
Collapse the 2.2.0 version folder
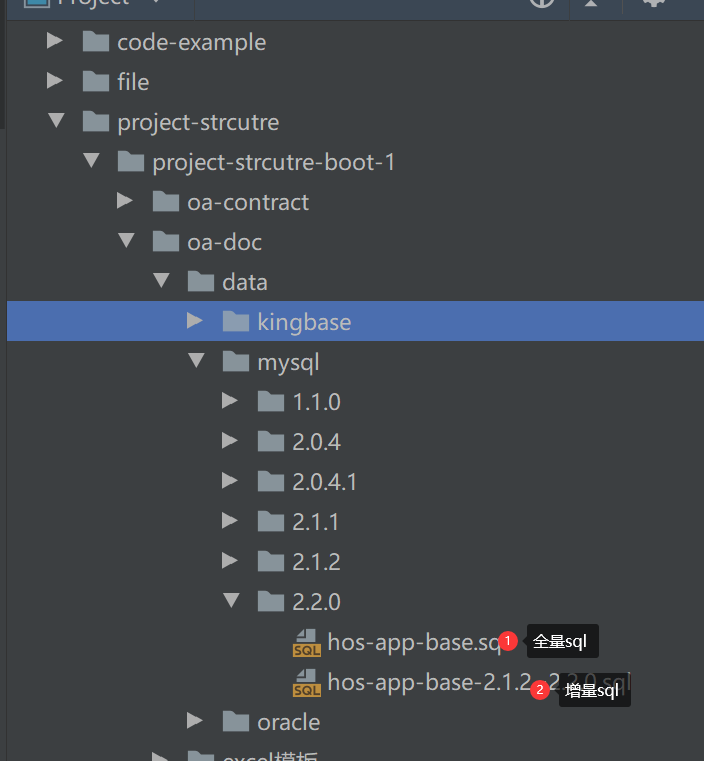(x=231, y=602)
